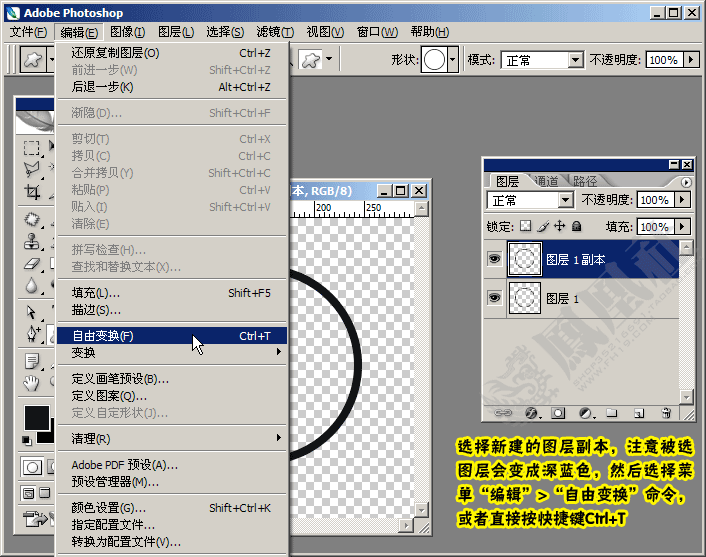Viewport: 706px width, 557px height.
Task: Choose 后退一步(K) command
Action: tap(172, 87)
